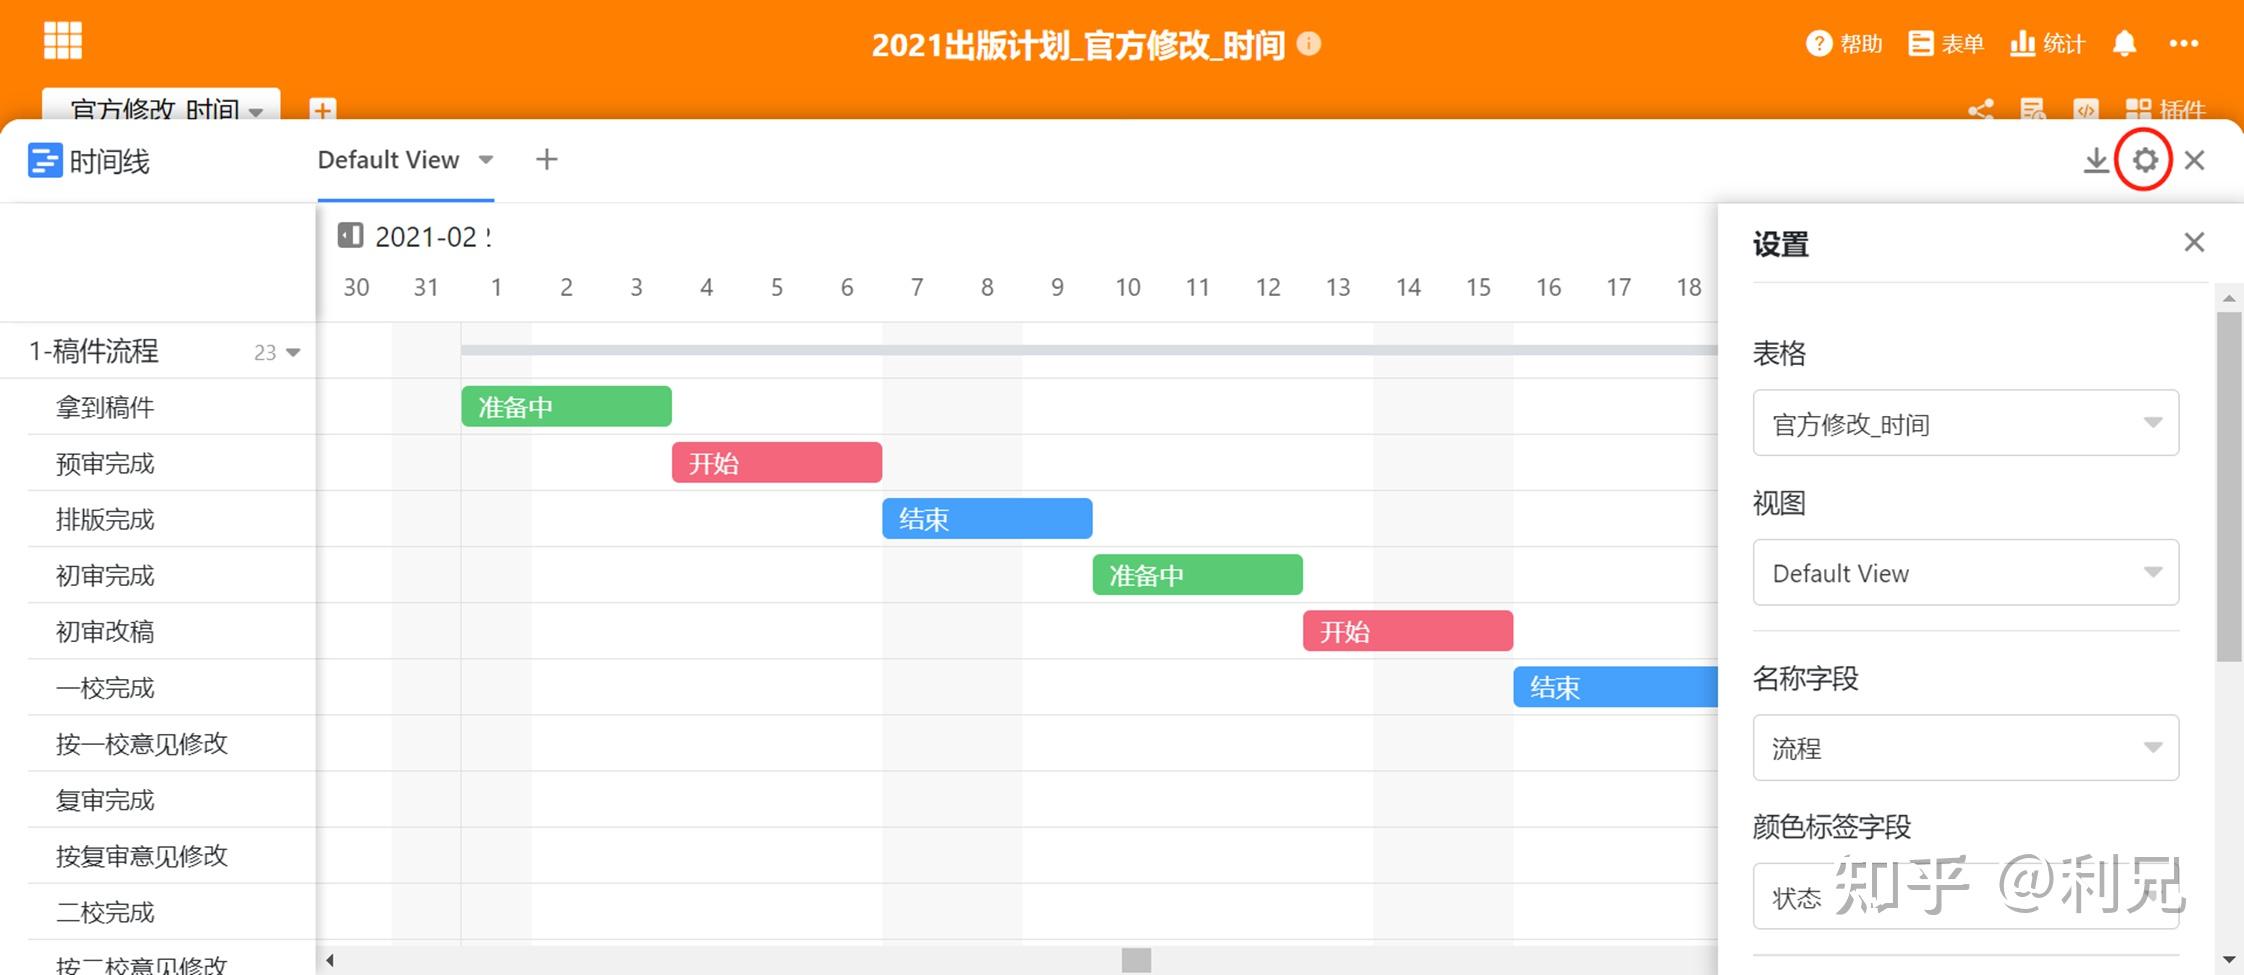Open the apps grid icon
The image size is (2244, 975).
(x=63, y=41)
